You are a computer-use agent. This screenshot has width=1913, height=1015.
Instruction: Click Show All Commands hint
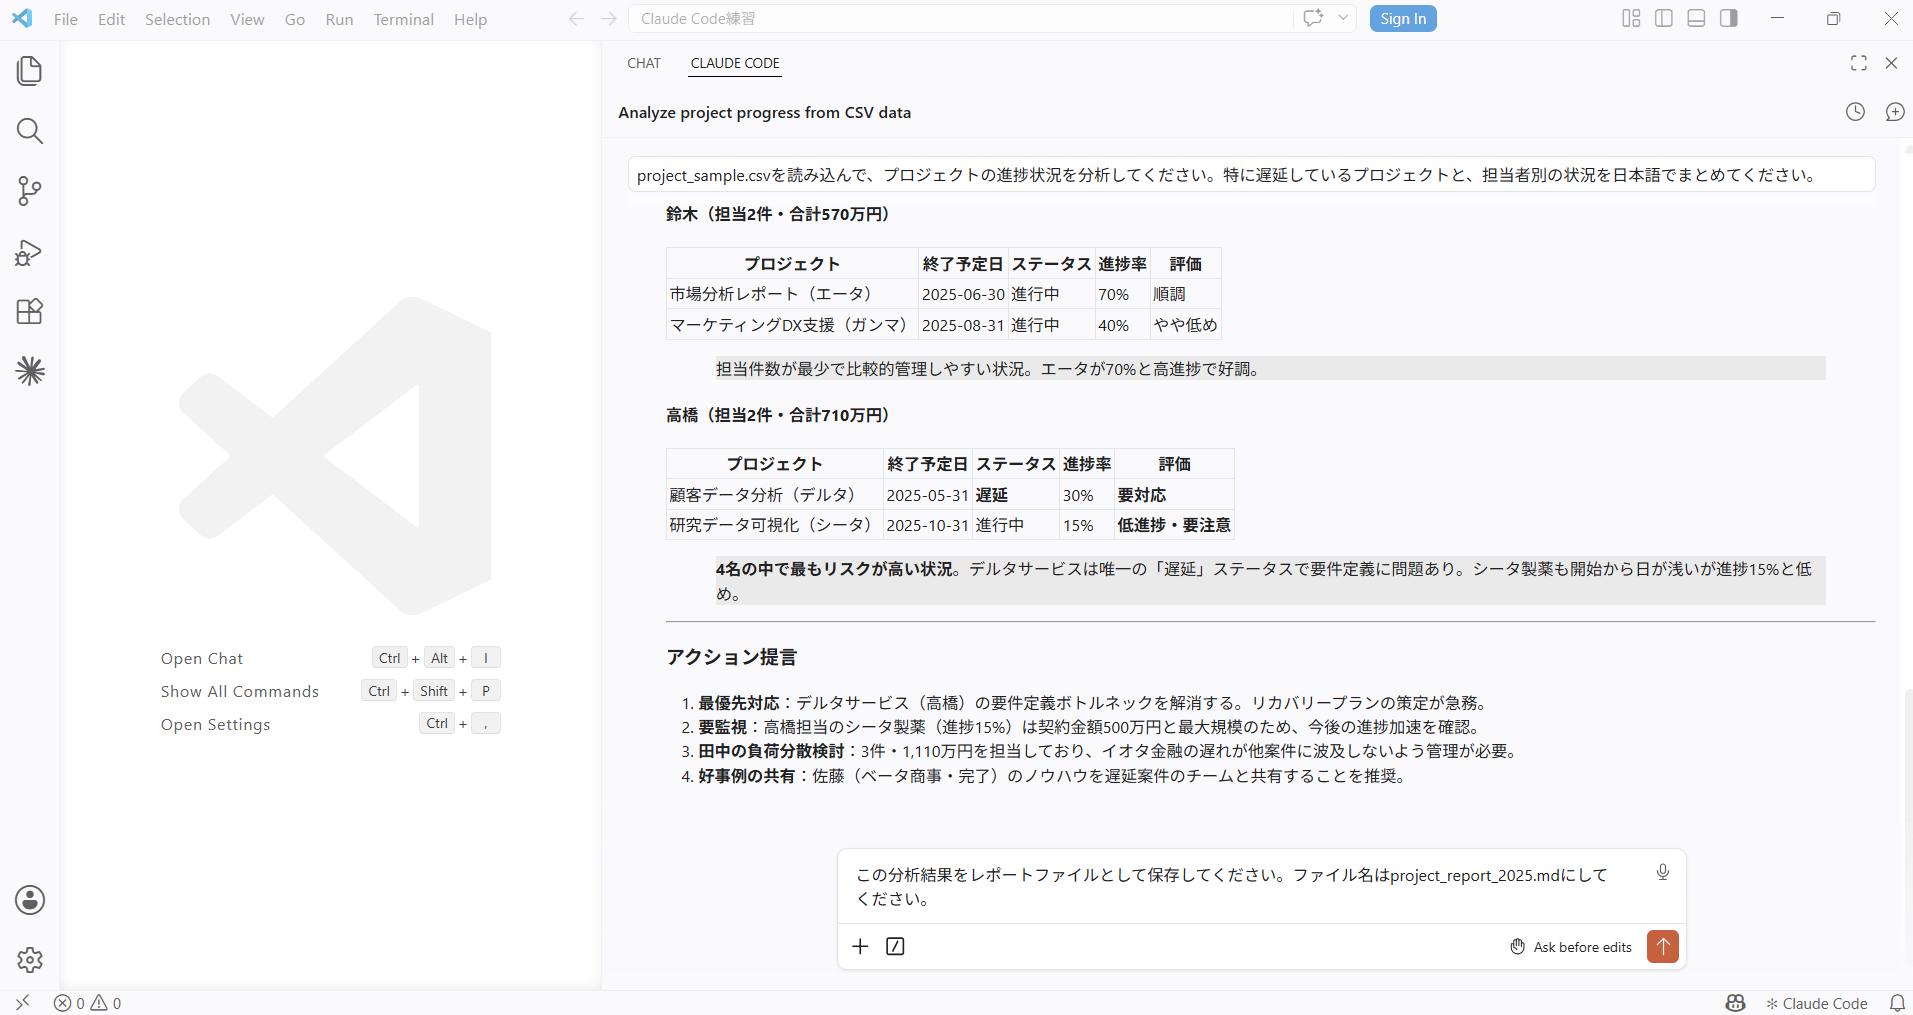tap(240, 691)
